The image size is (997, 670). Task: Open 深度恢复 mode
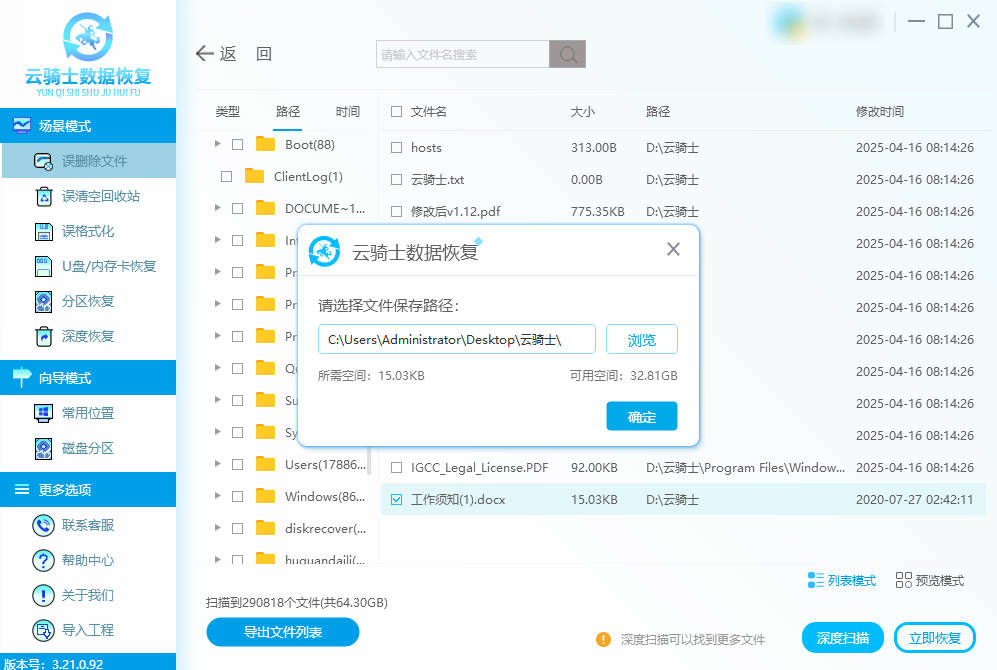[88, 336]
